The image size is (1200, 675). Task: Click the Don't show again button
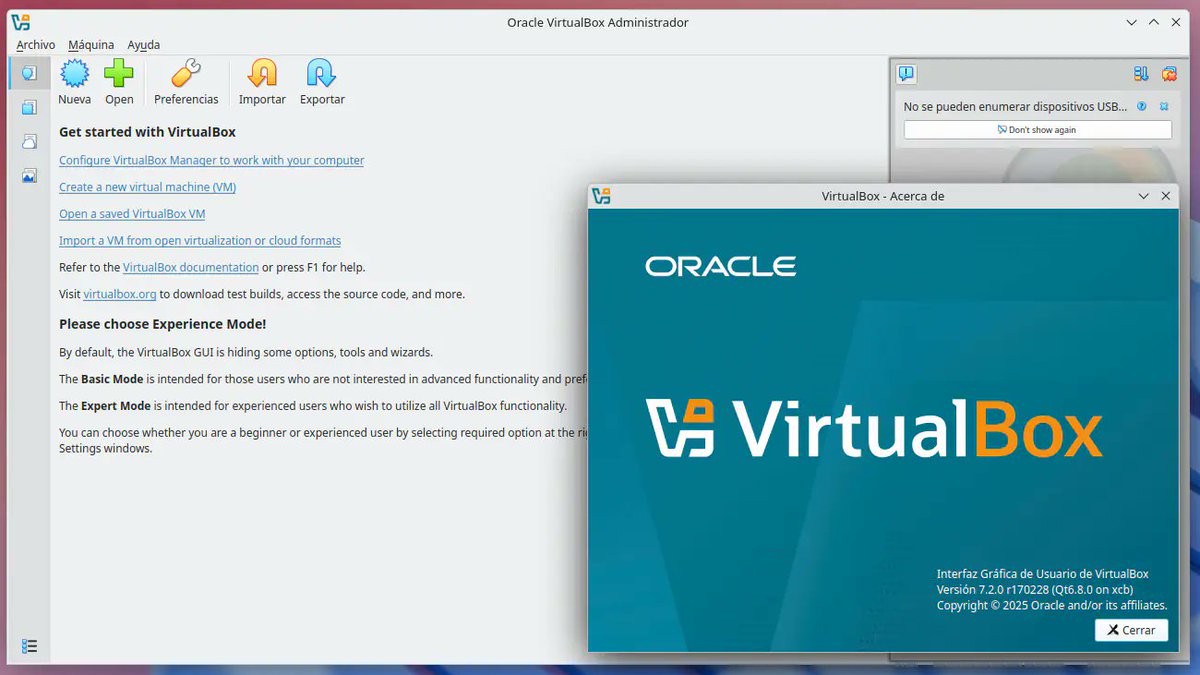point(1037,130)
